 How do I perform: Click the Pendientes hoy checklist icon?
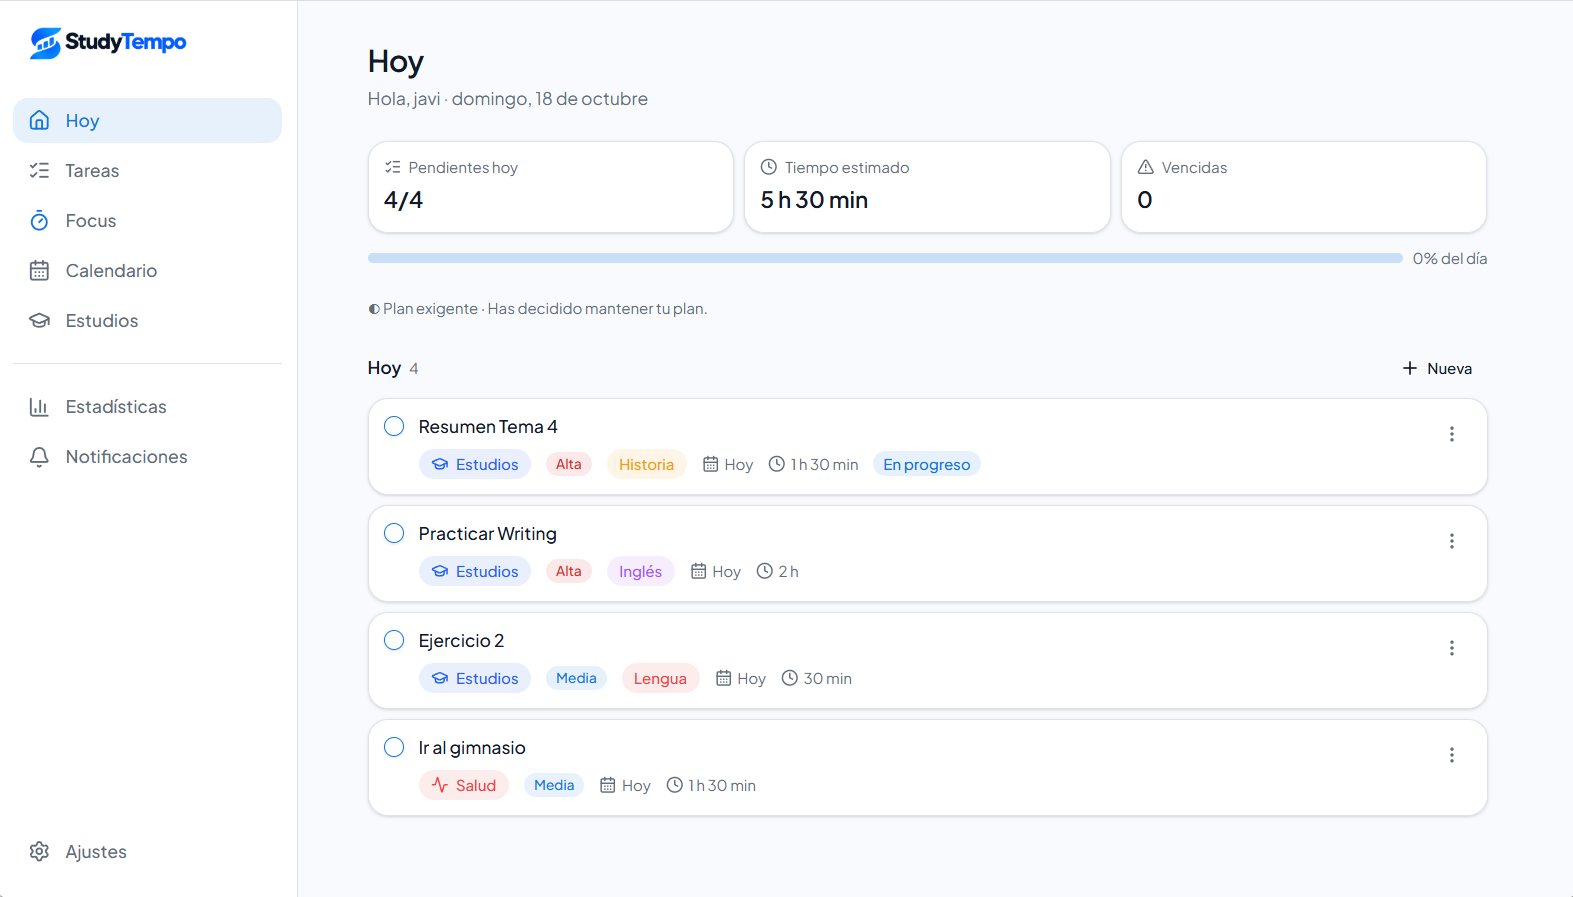(x=393, y=167)
